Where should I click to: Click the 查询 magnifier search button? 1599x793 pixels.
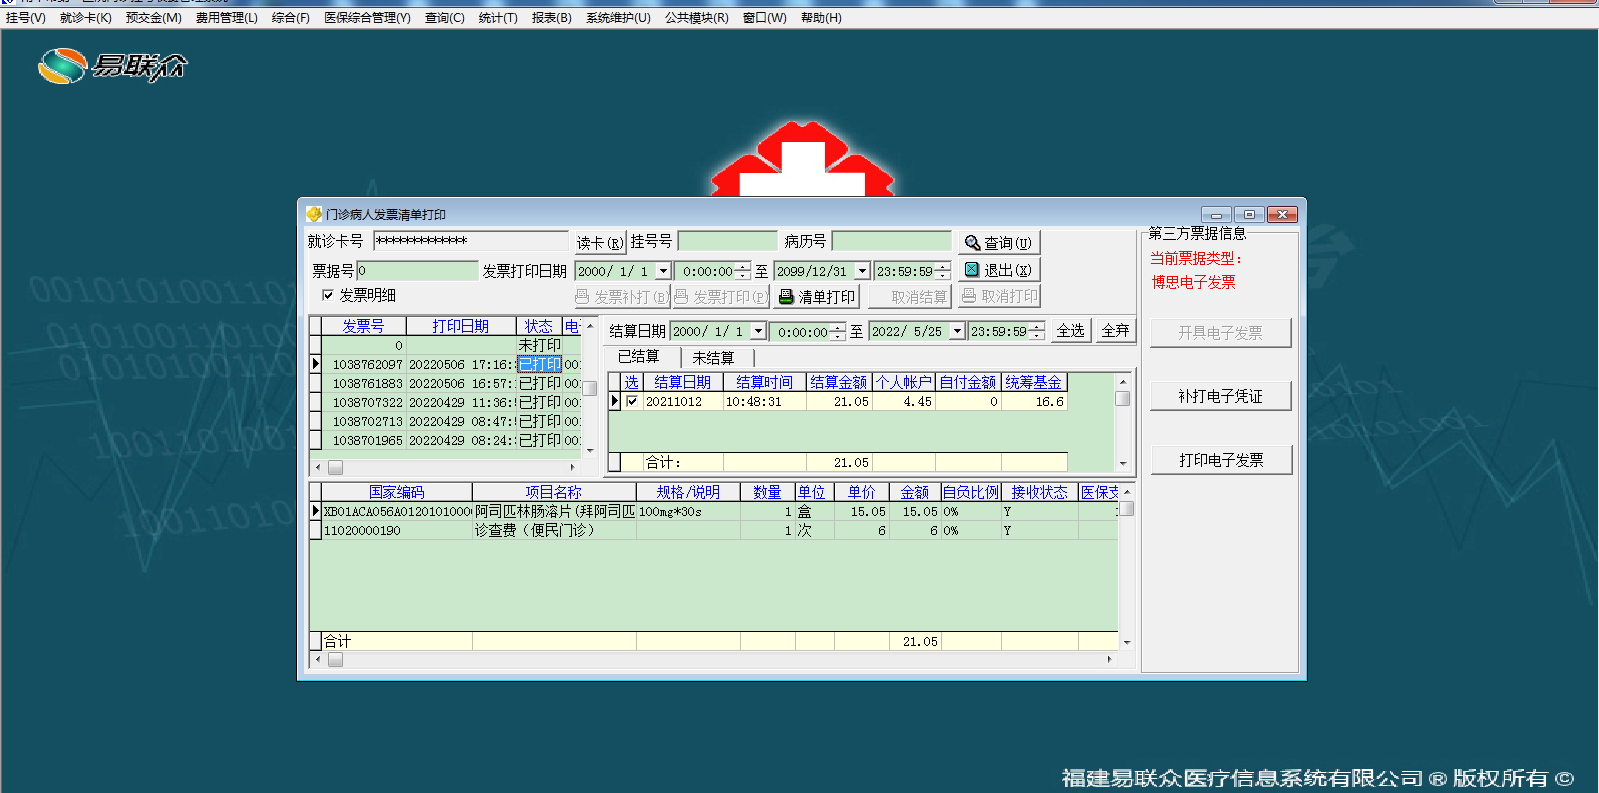point(997,243)
